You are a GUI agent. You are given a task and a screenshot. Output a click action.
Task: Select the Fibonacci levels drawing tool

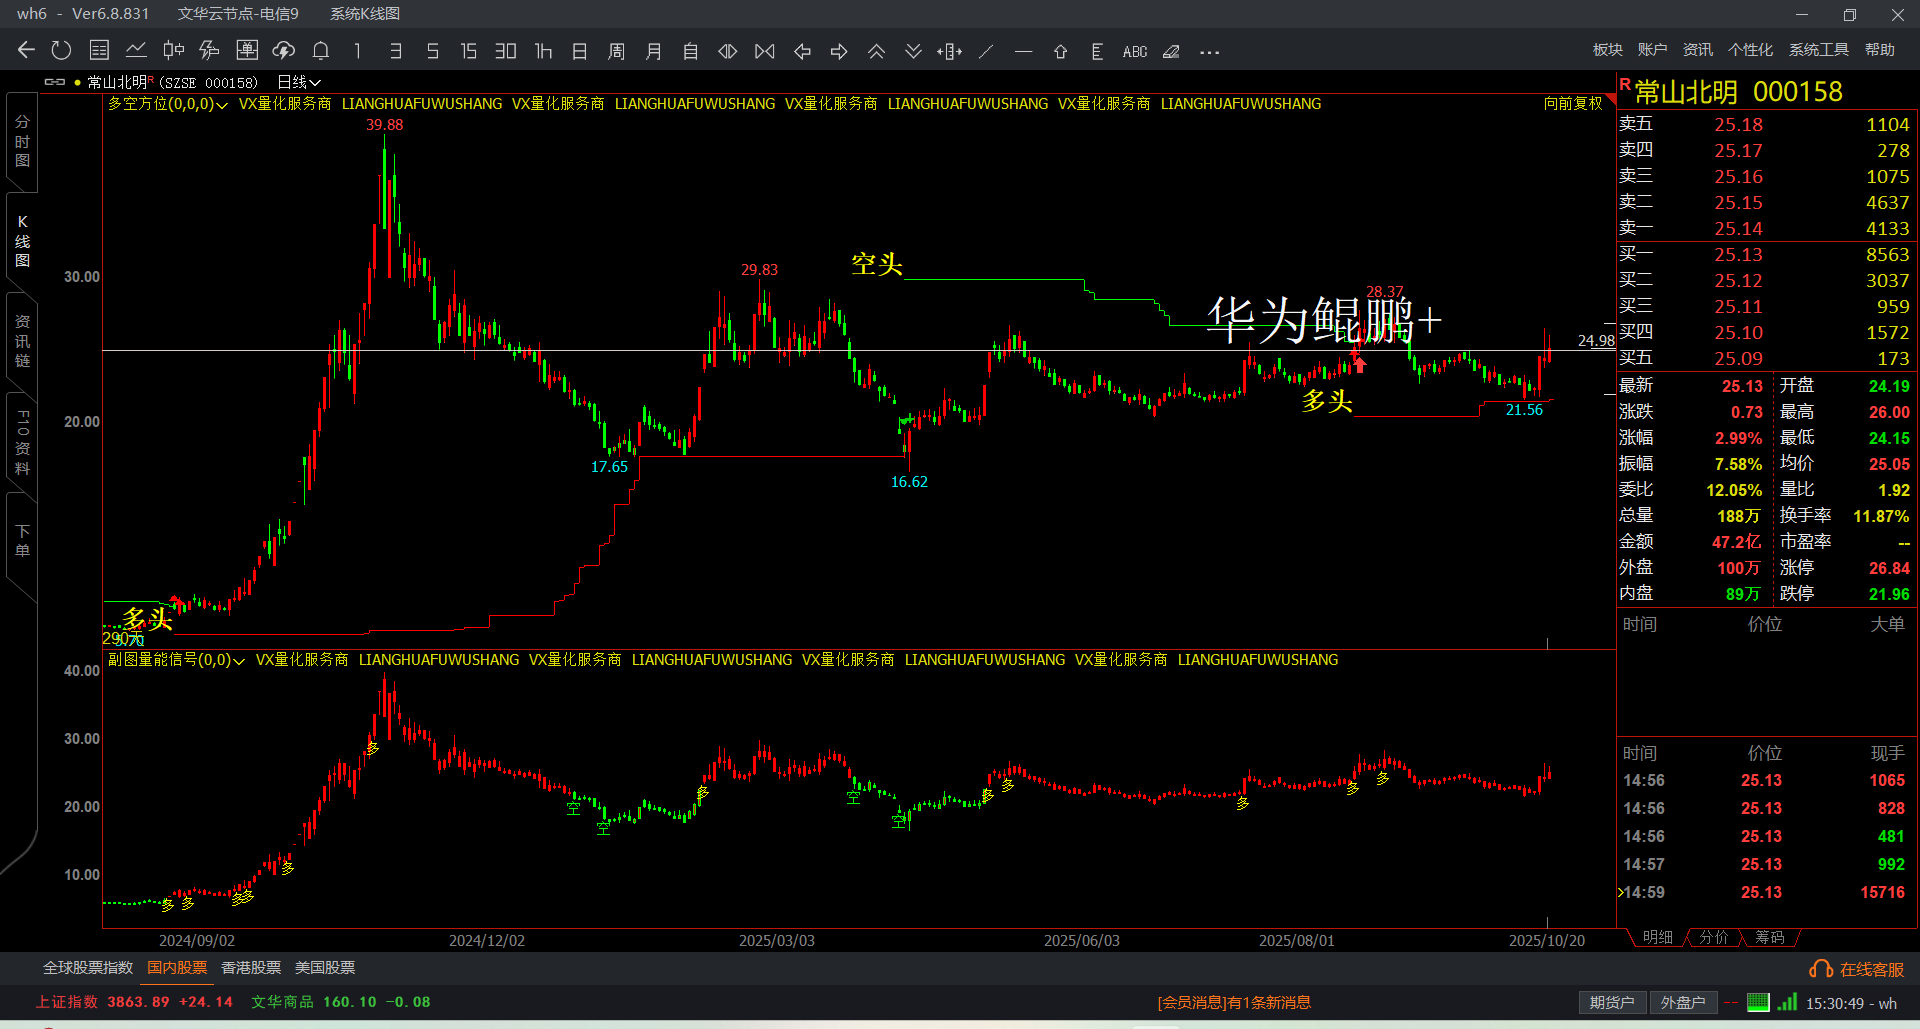click(x=1097, y=51)
